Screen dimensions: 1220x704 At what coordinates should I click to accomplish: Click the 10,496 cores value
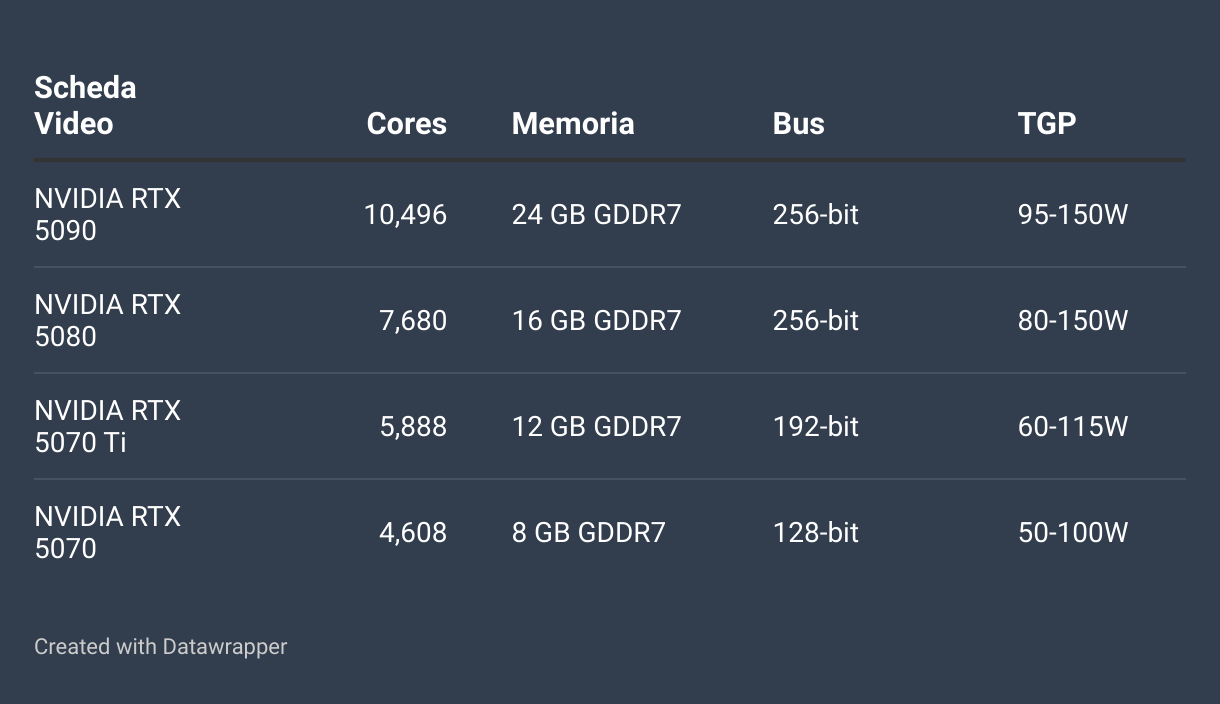tap(405, 214)
